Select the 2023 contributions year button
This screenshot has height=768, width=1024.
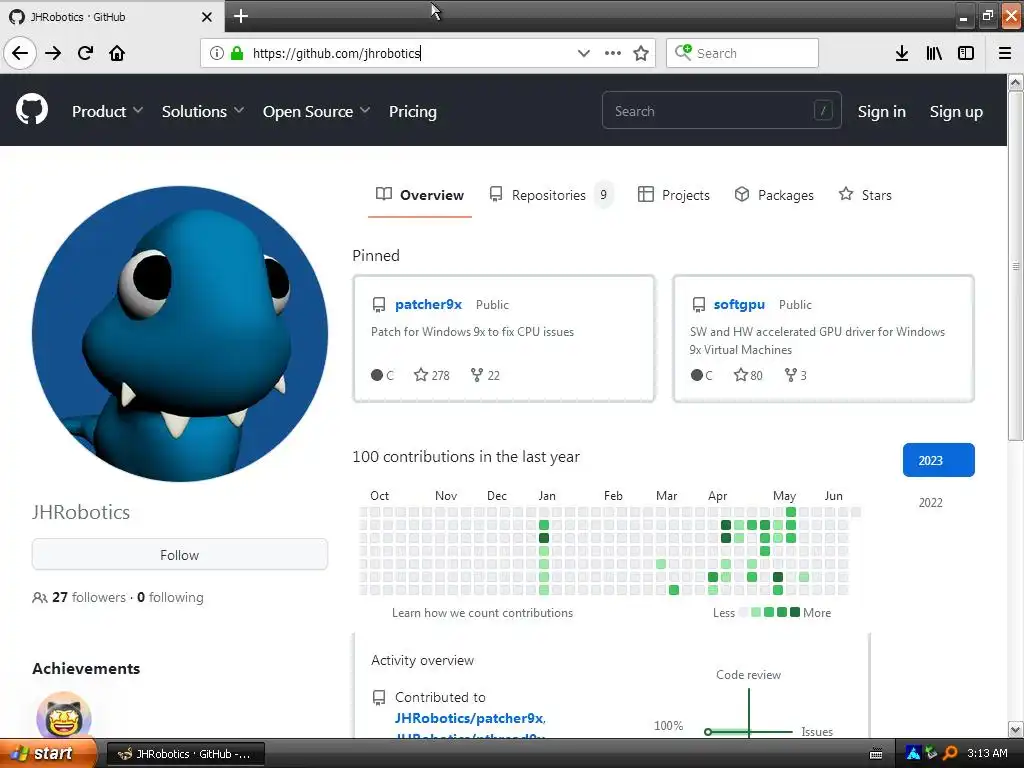938,460
